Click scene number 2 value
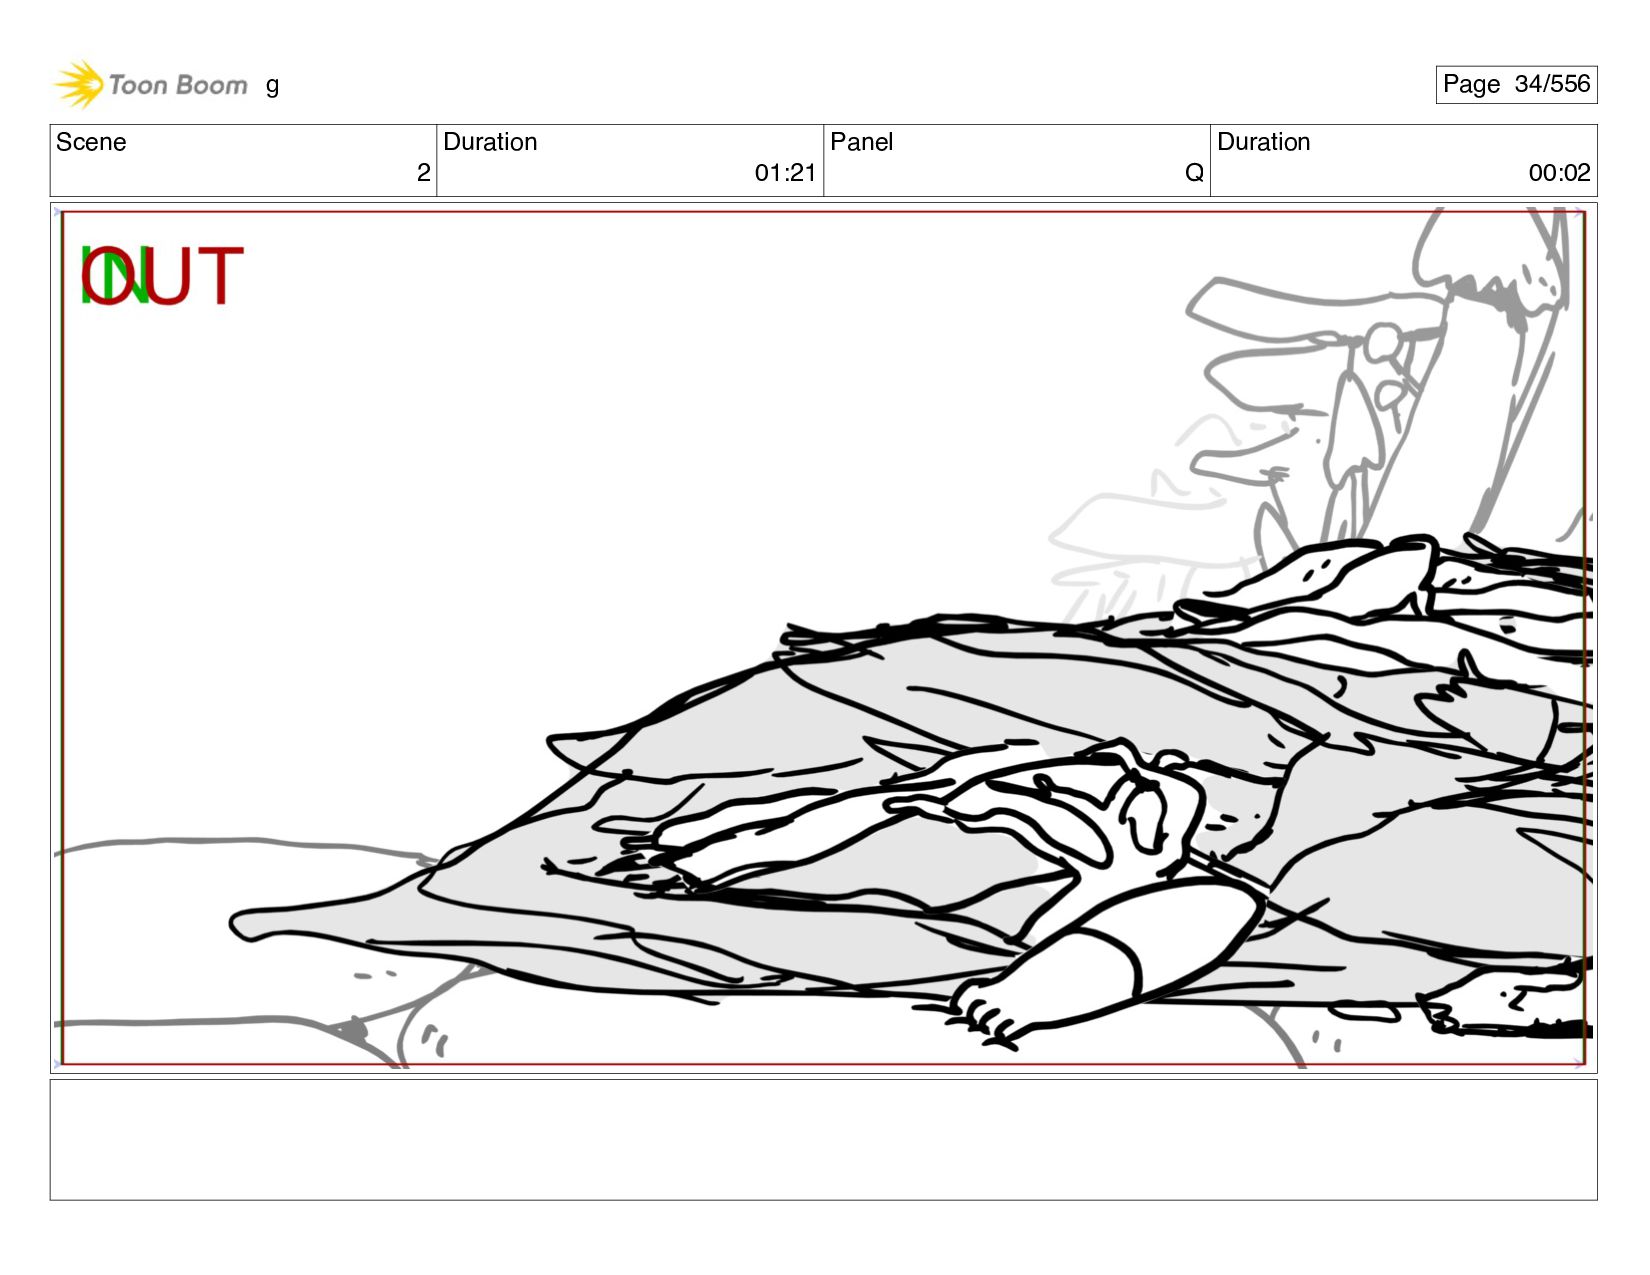The height and width of the screenshot is (1275, 1650). pyautogui.click(x=423, y=173)
